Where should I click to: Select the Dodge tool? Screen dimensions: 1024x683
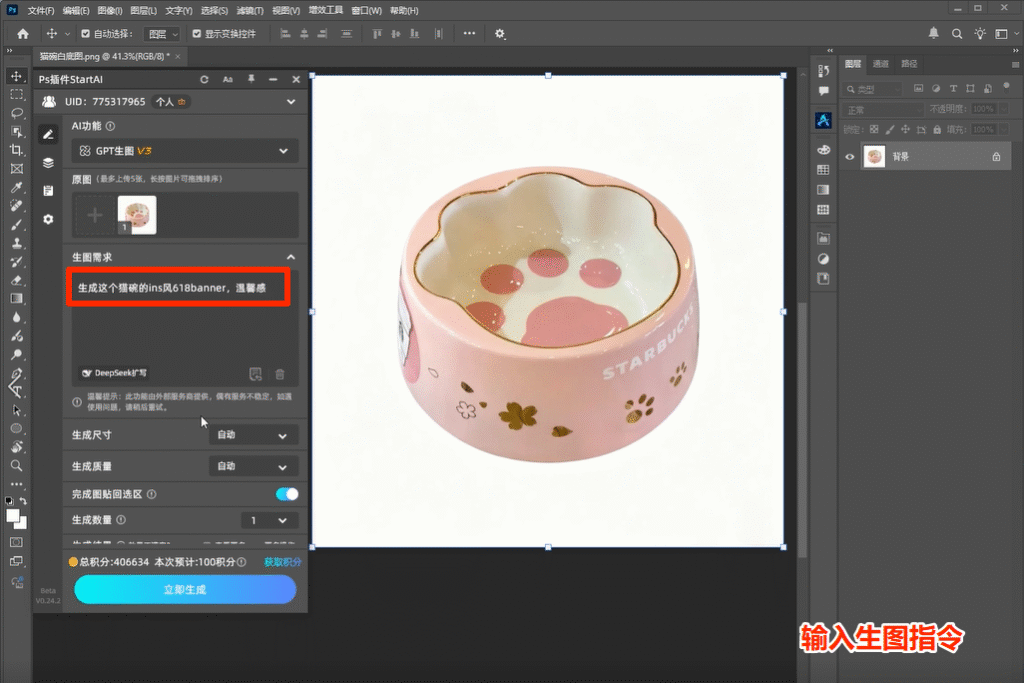(x=16, y=355)
